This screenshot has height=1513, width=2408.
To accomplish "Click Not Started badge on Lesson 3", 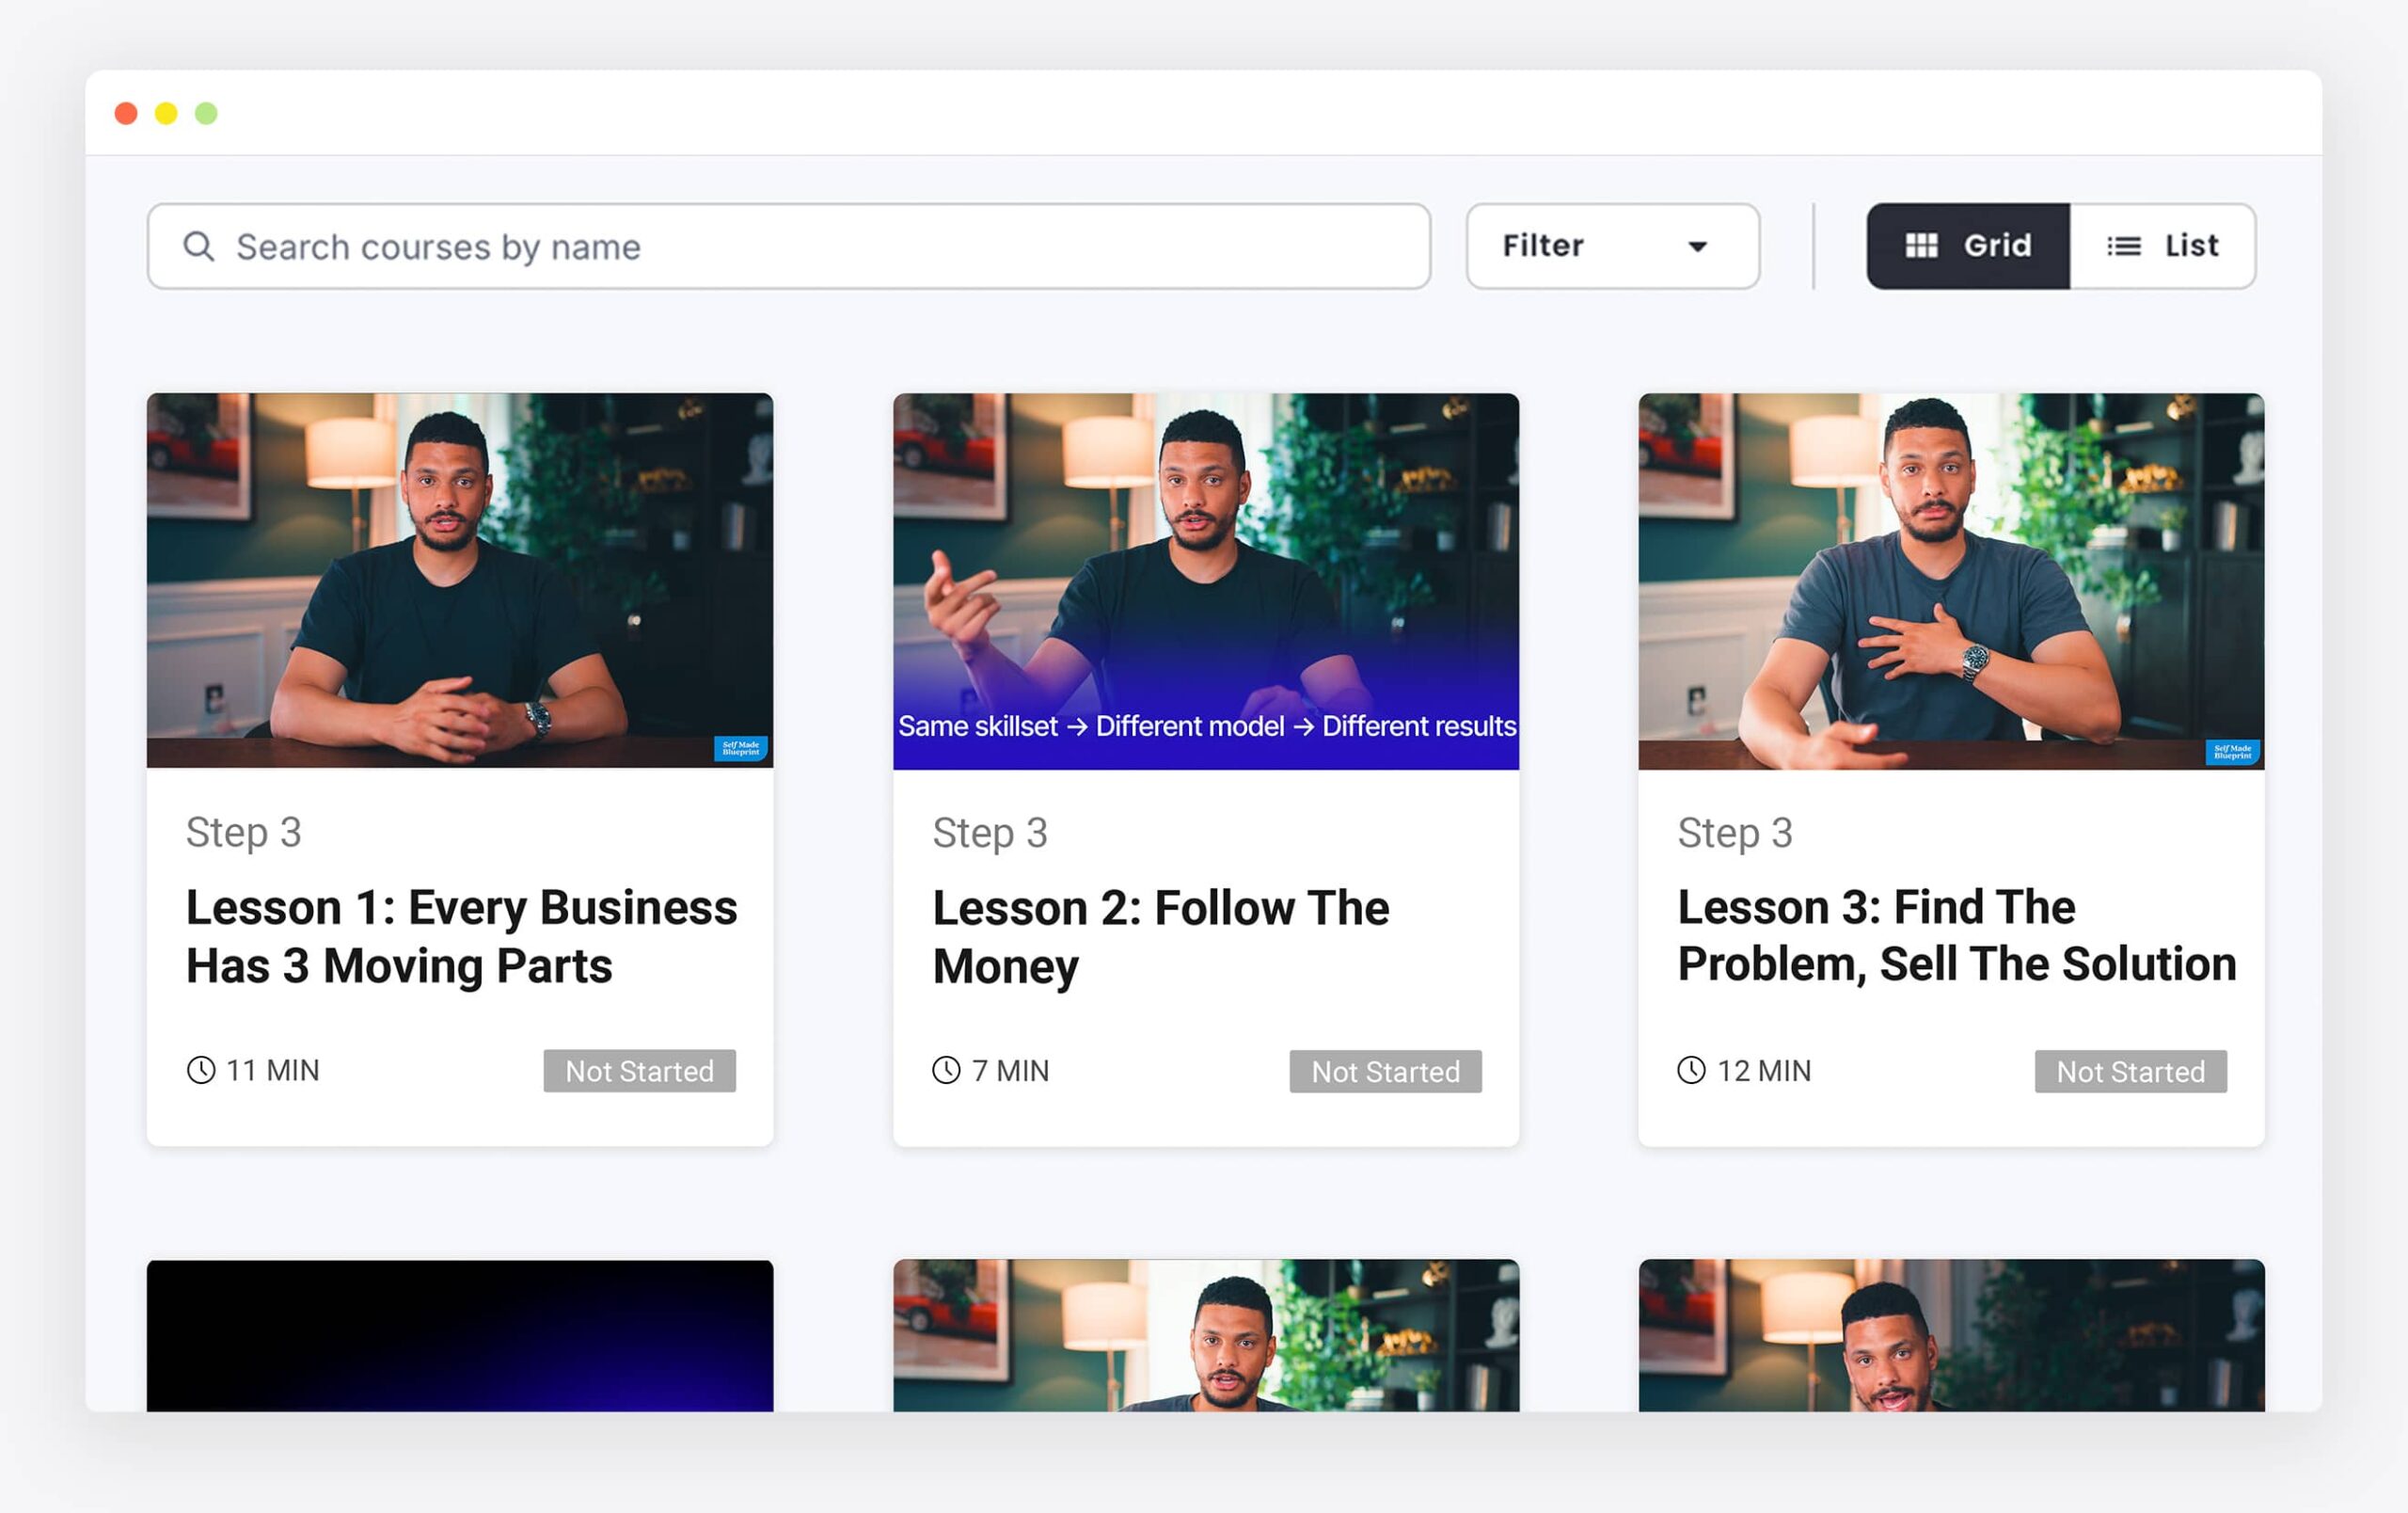I will tap(2130, 1071).
